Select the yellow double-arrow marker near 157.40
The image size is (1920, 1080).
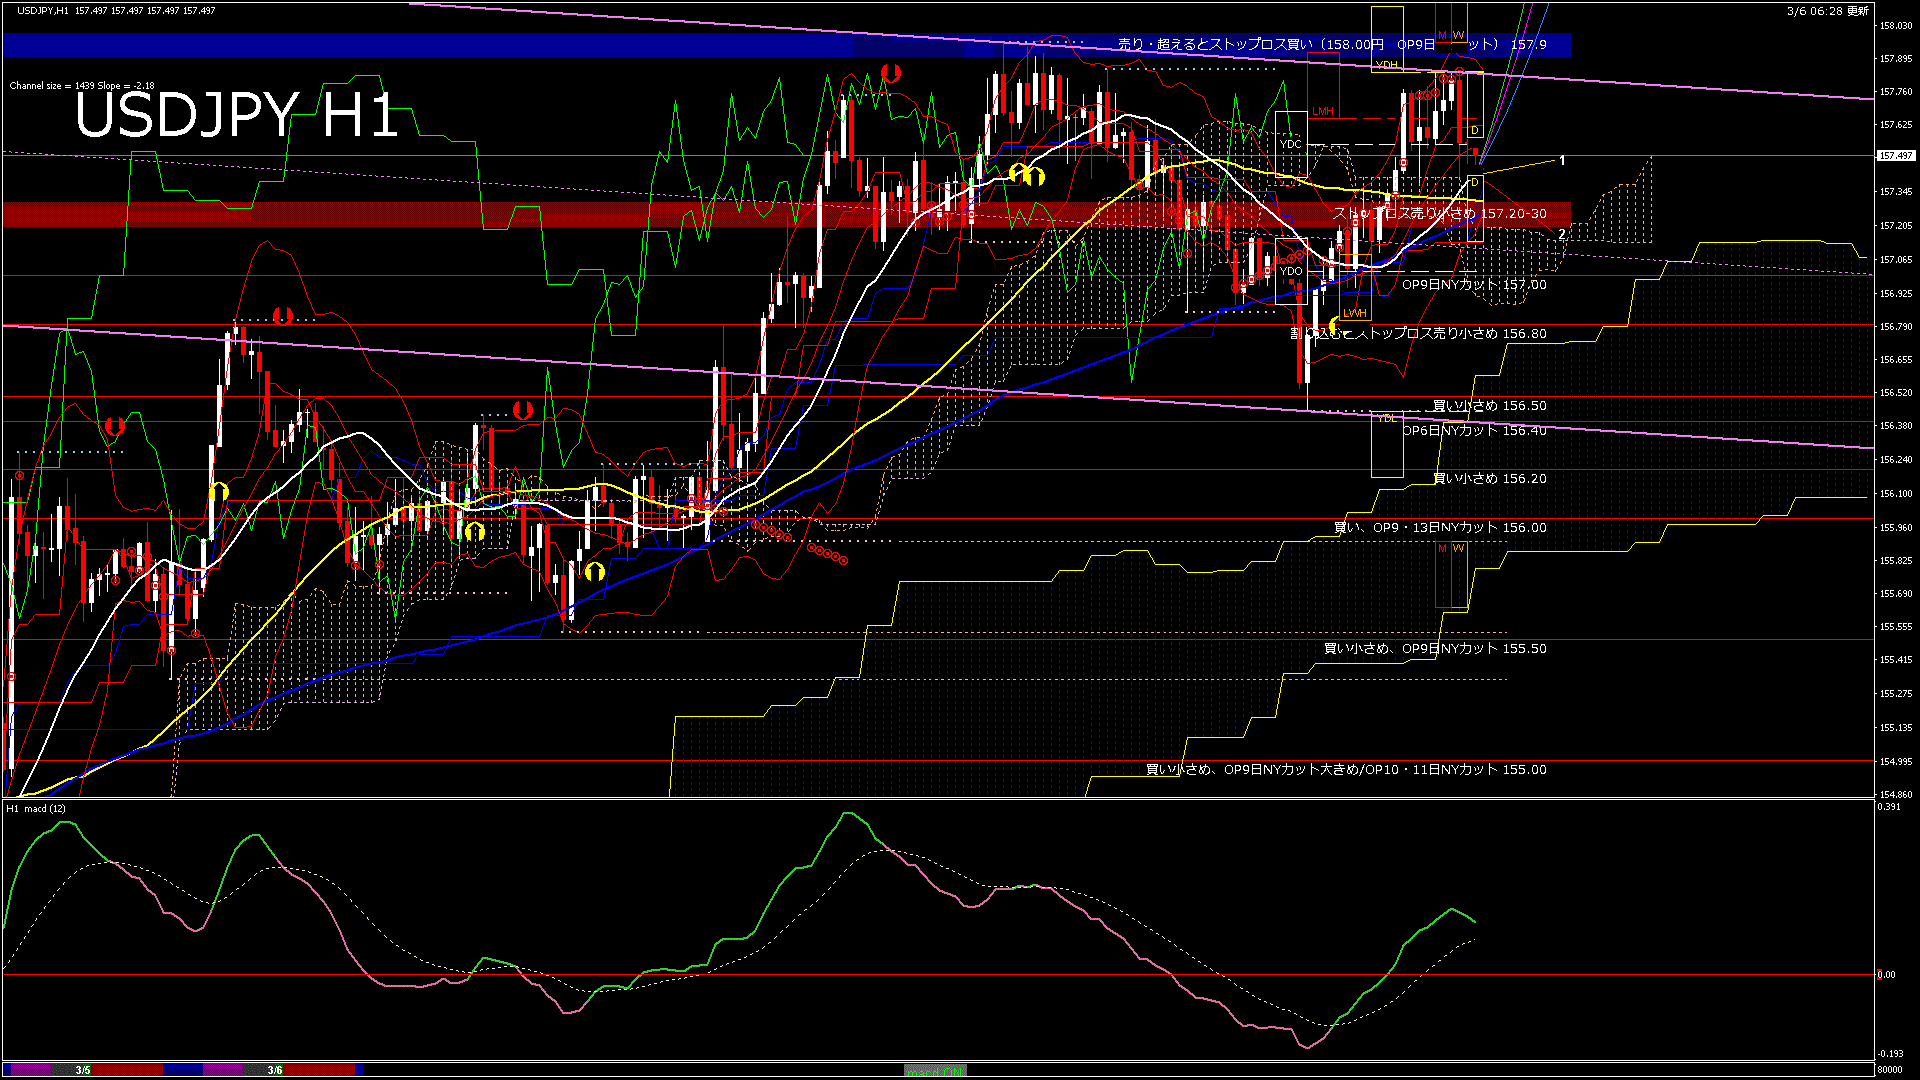pyautogui.click(x=1027, y=175)
